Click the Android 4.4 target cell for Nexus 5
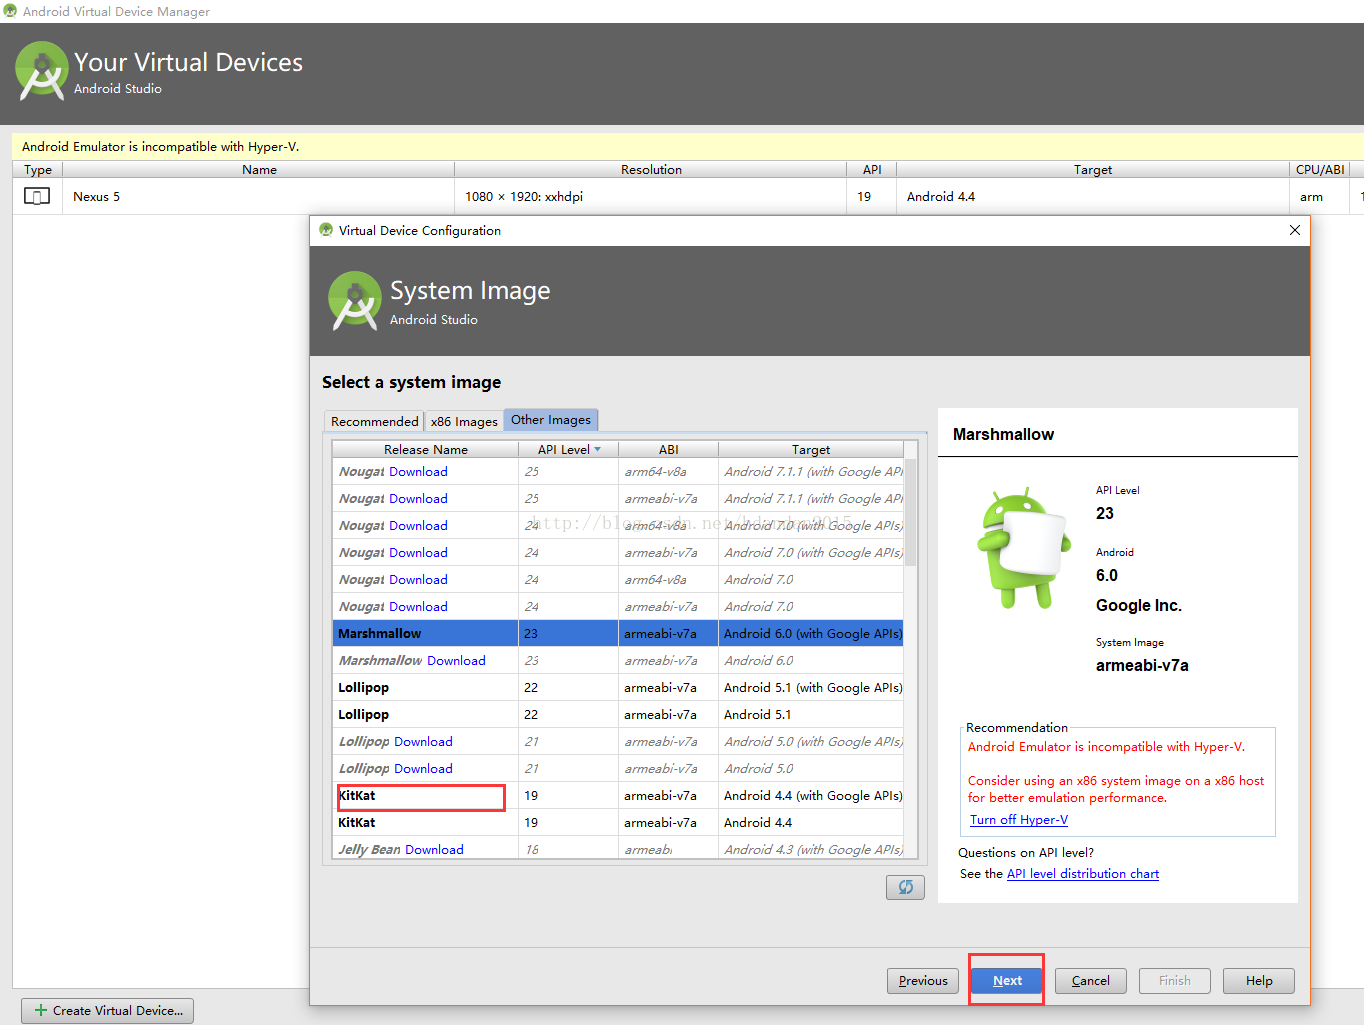Screen dimensions: 1364x1025 tap(1093, 196)
